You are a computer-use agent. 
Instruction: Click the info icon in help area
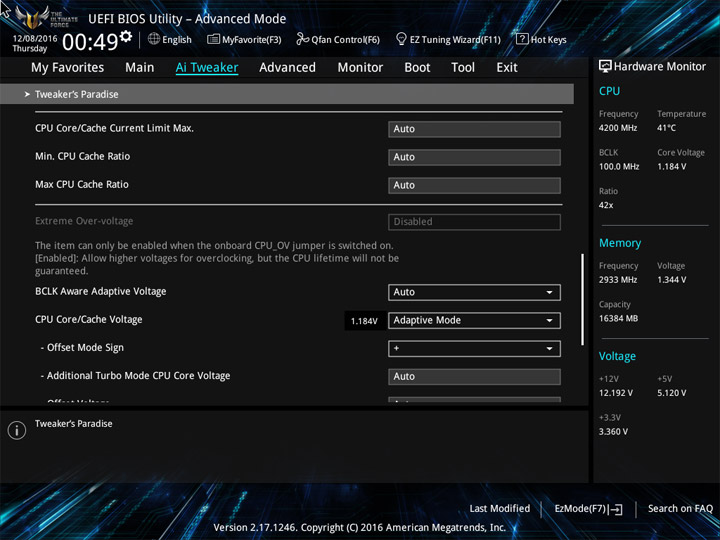coord(17,430)
